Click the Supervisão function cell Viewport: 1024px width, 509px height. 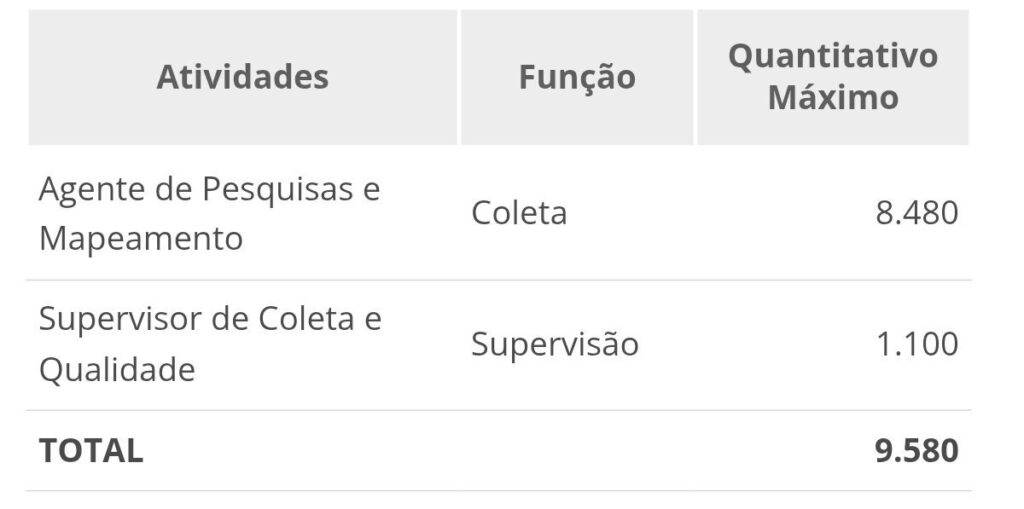click(x=555, y=344)
